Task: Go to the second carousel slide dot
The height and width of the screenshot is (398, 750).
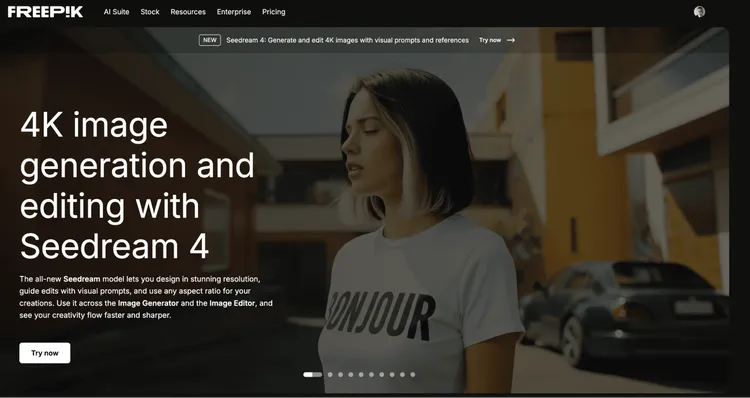Action: point(330,375)
